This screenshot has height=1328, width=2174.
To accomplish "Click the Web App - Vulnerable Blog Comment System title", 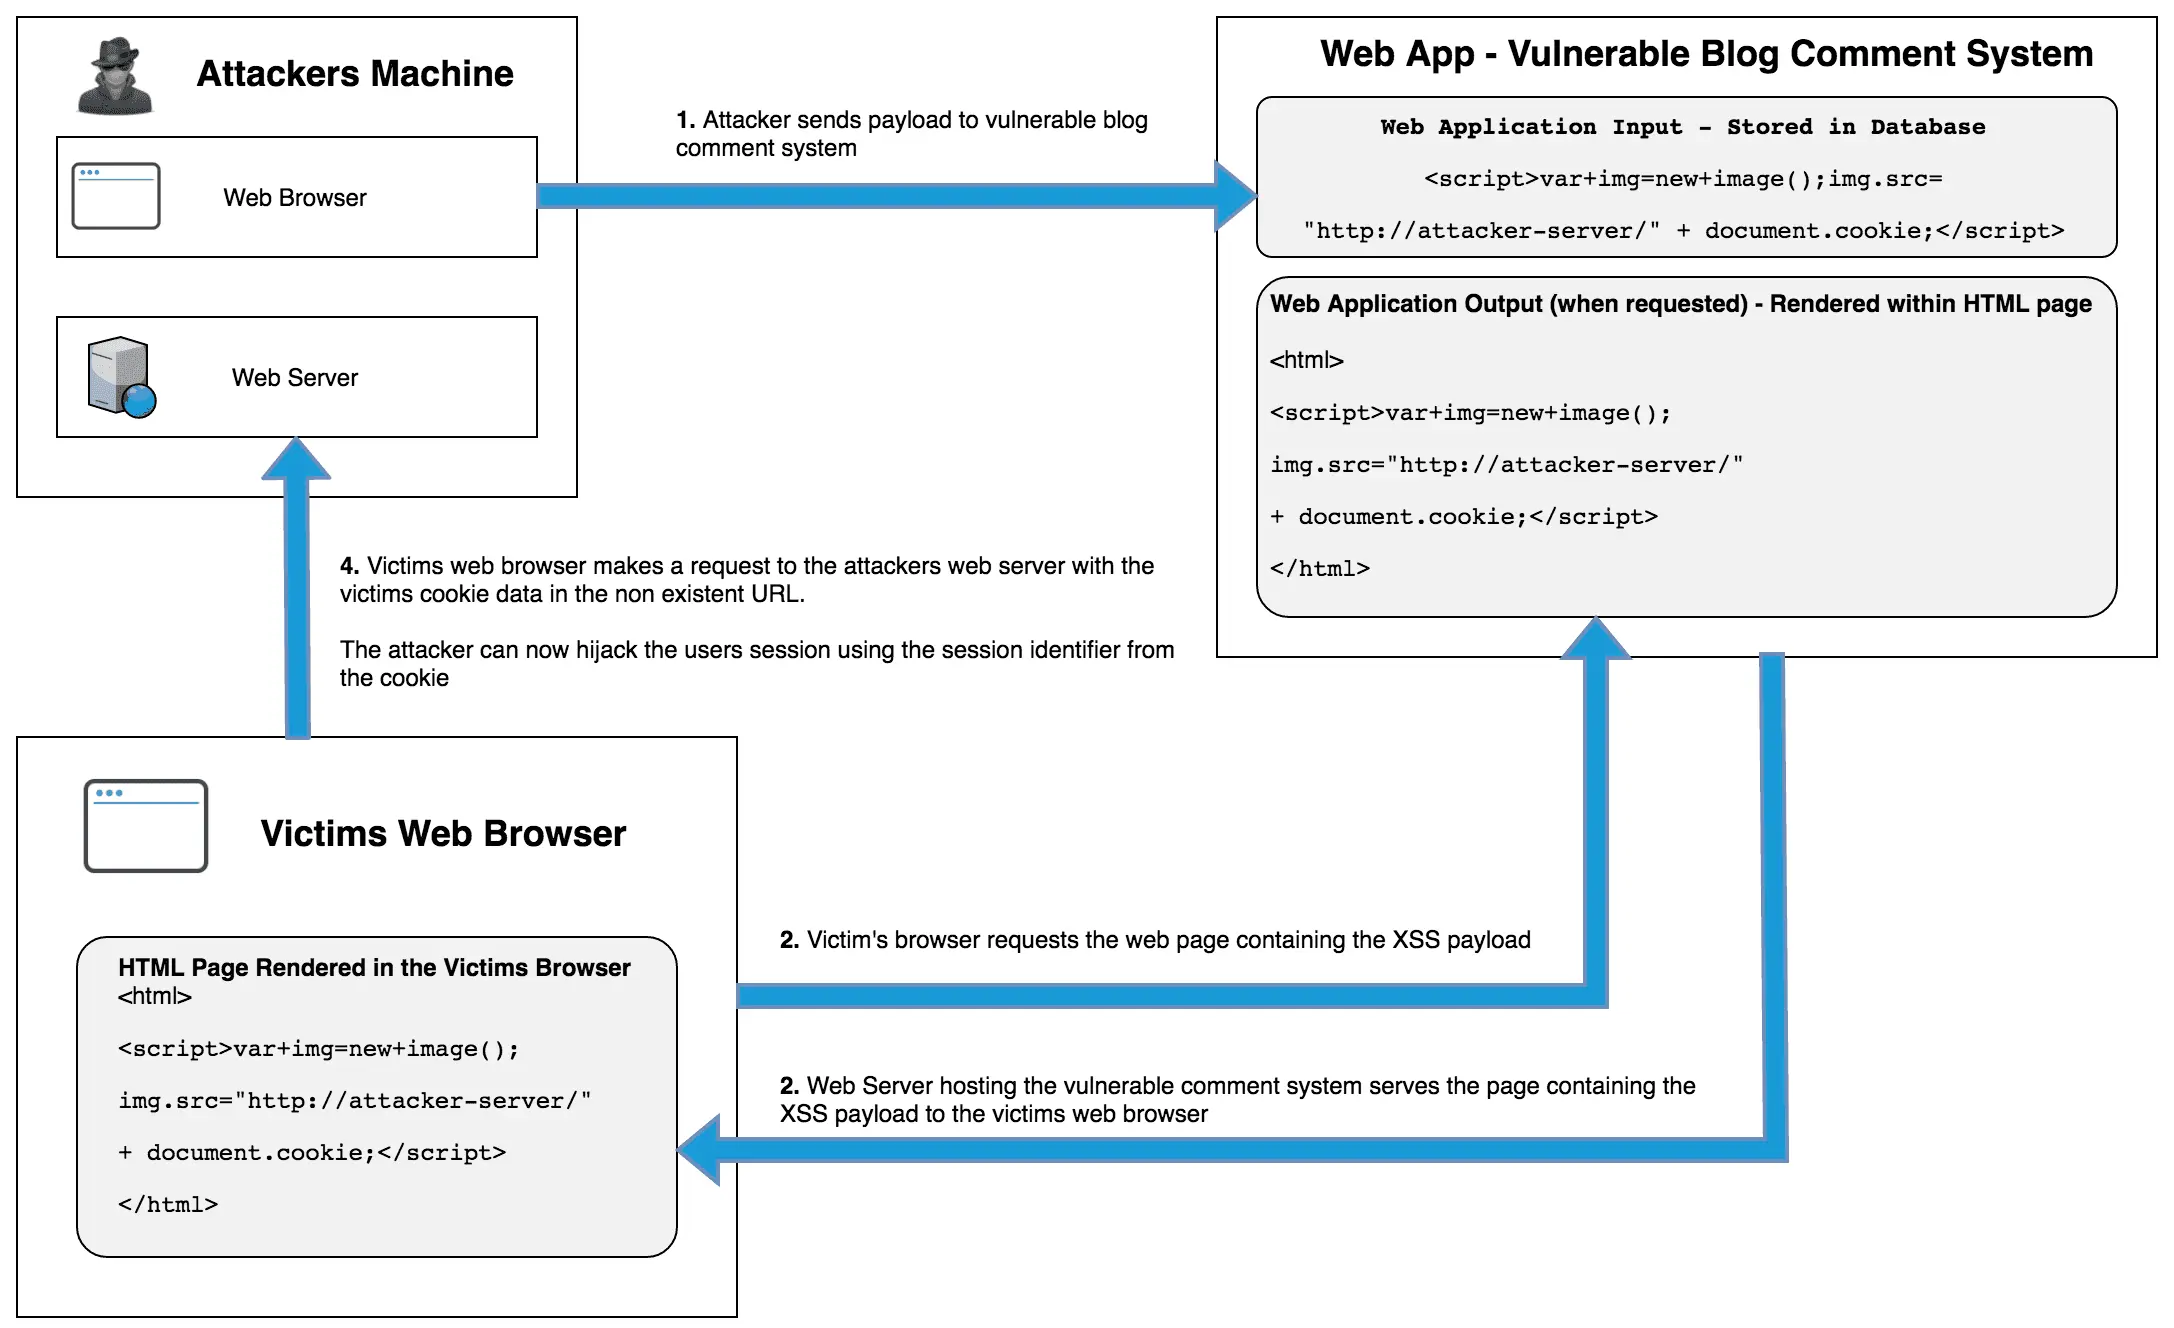I will (1706, 53).
